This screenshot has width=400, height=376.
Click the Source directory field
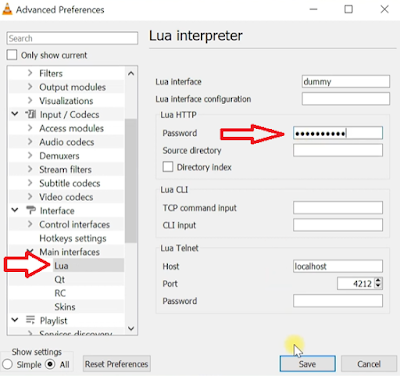(x=338, y=150)
